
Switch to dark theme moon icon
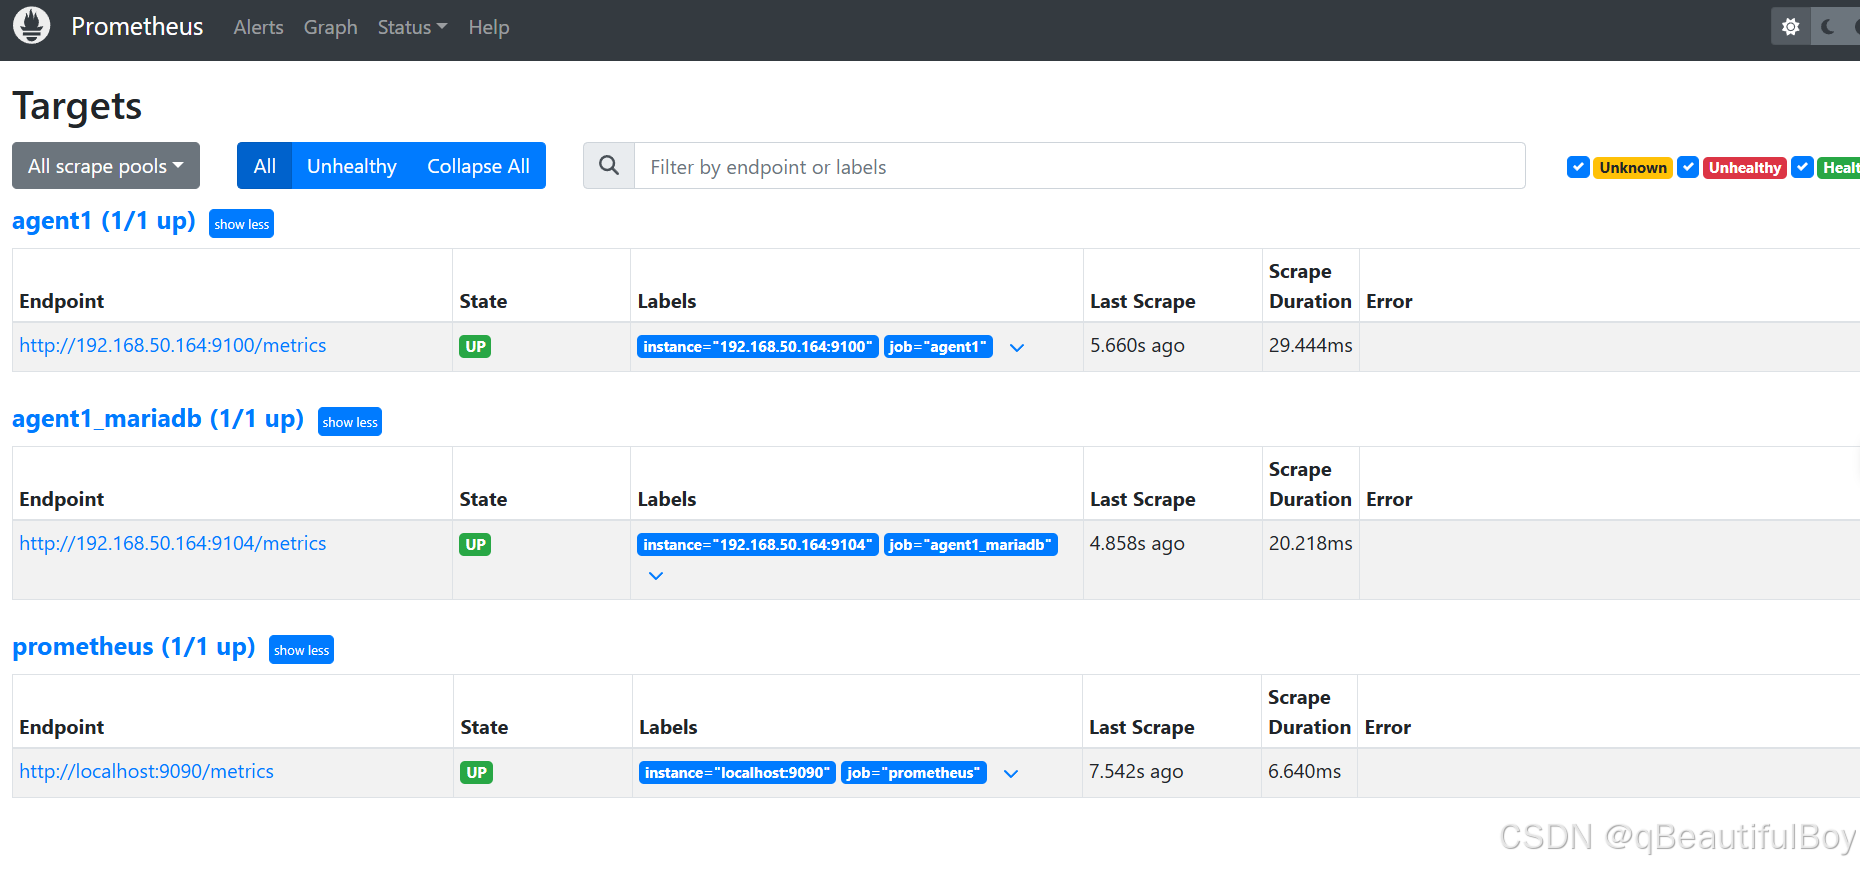pos(1829,27)
